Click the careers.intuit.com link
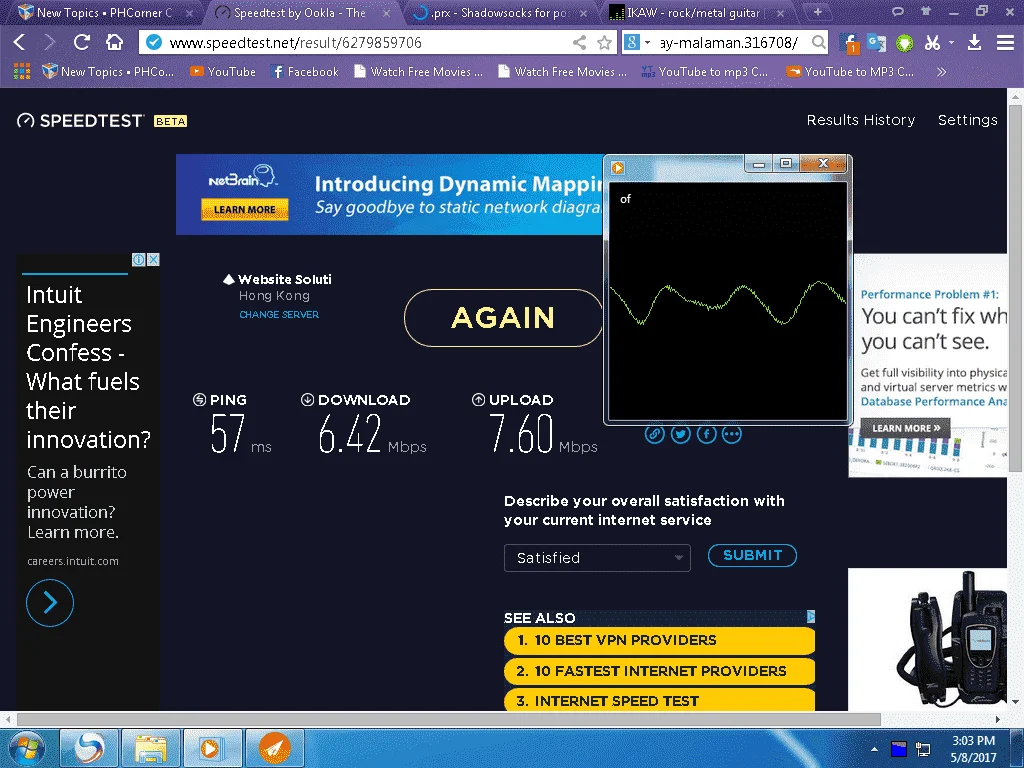This screenshot has height=768, width=1024. [x=73, y=561]
